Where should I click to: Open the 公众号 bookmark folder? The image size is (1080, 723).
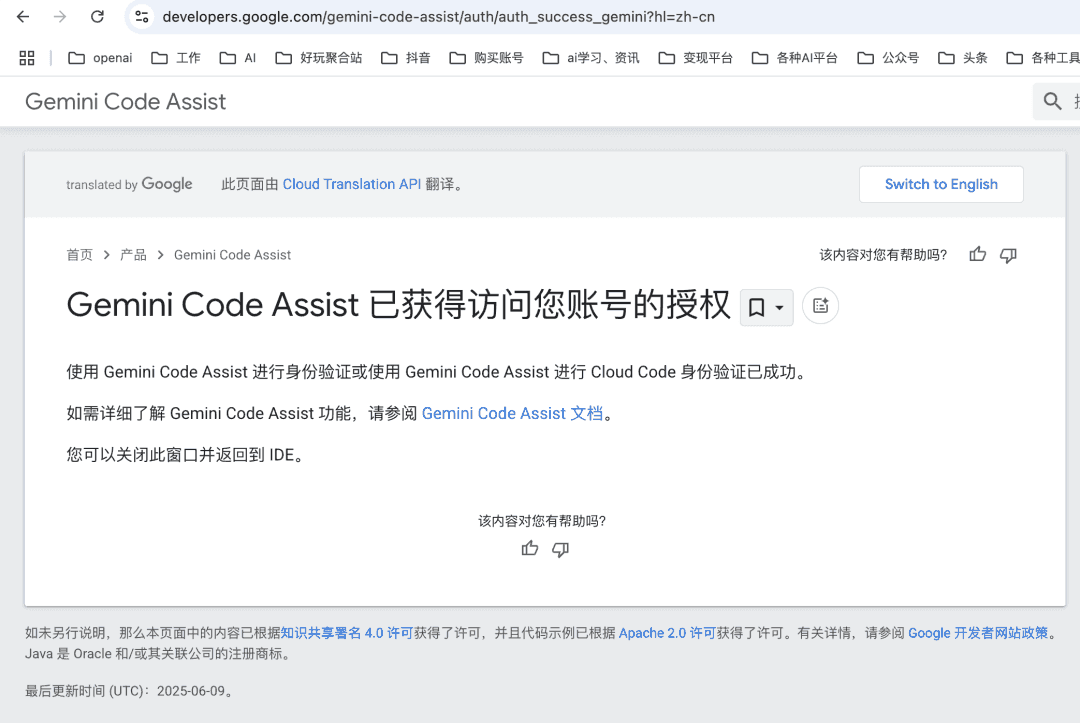[x=889, y=58]
